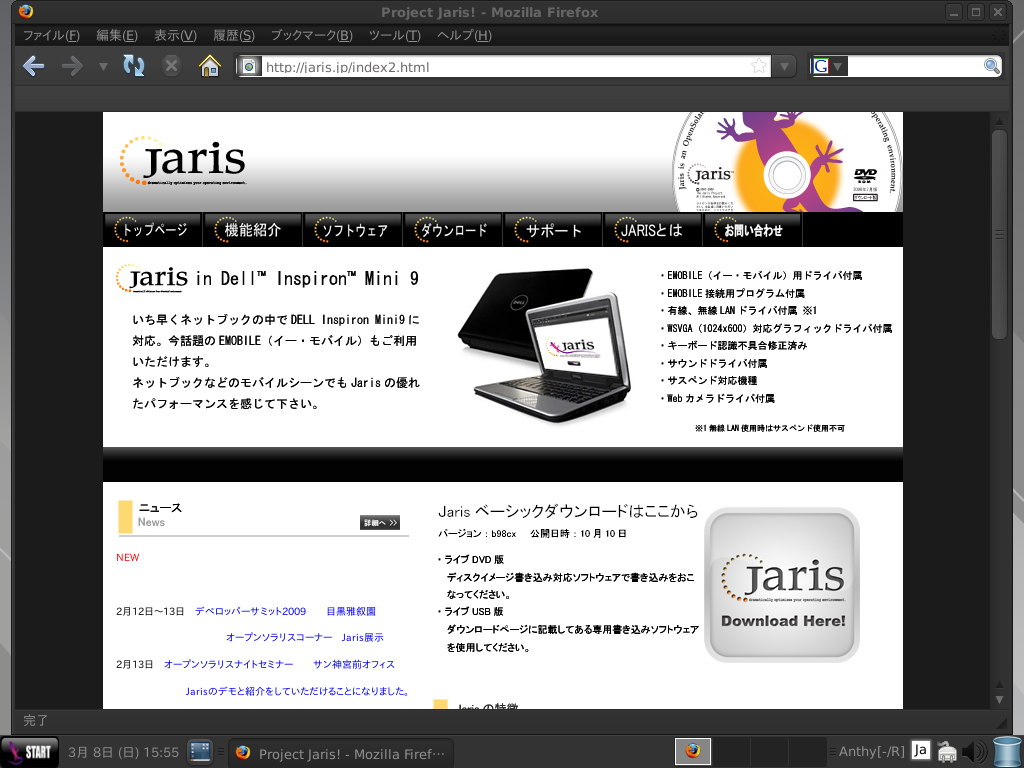Click the network connection icon in system tray

pos(946,751)
